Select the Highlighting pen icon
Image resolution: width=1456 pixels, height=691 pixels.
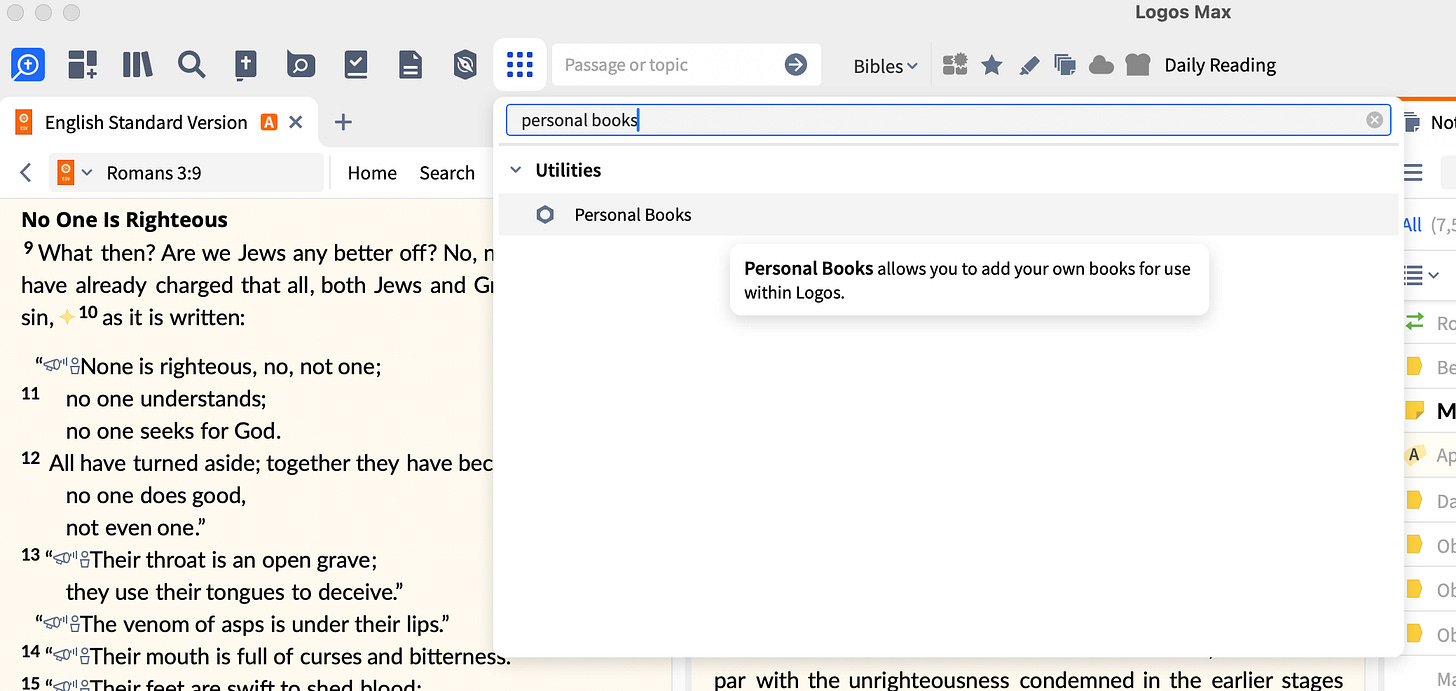pos(1029,64)
